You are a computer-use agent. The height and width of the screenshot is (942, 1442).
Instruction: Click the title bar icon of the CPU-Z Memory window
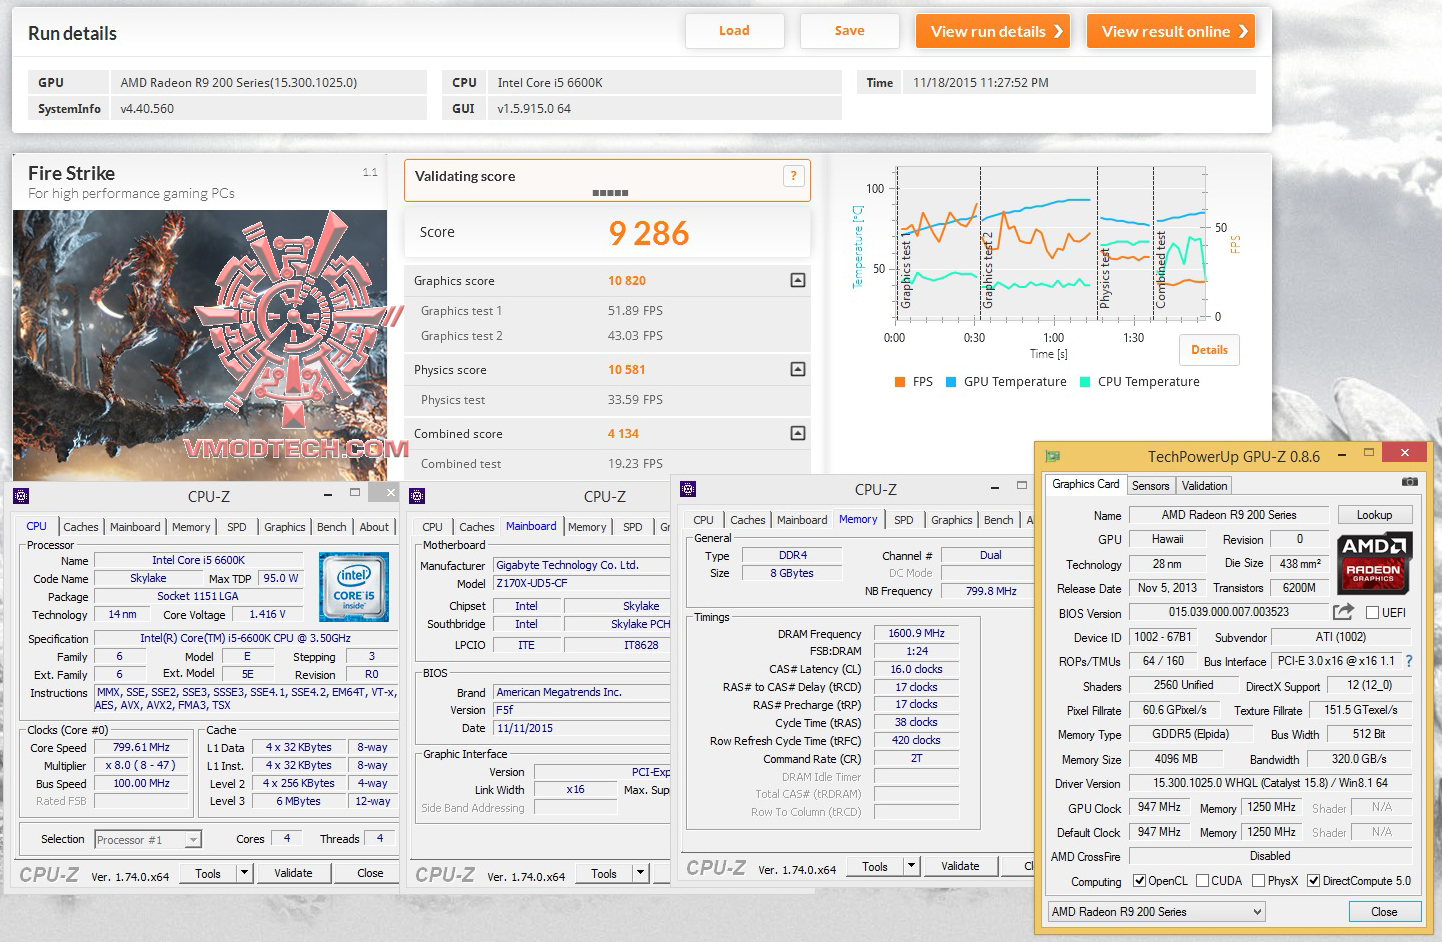[687, 489]
